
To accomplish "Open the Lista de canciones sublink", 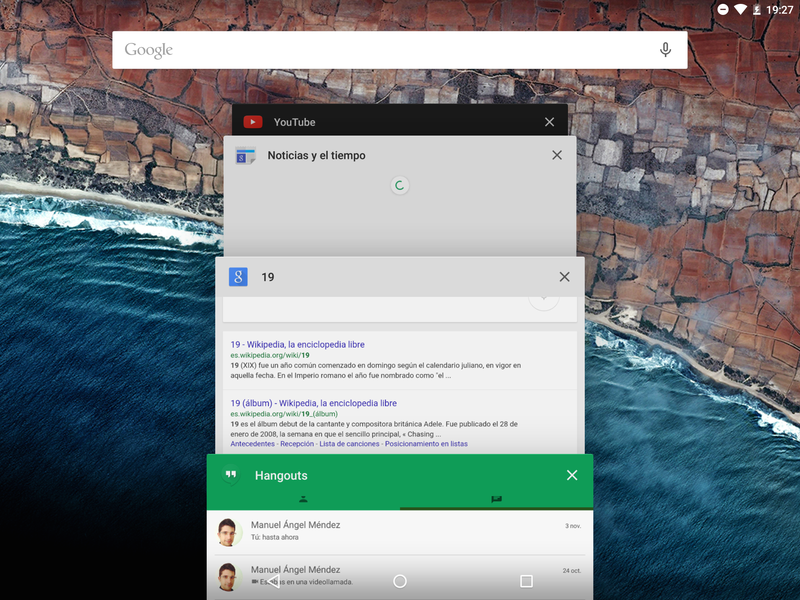I will click(349, 444).
